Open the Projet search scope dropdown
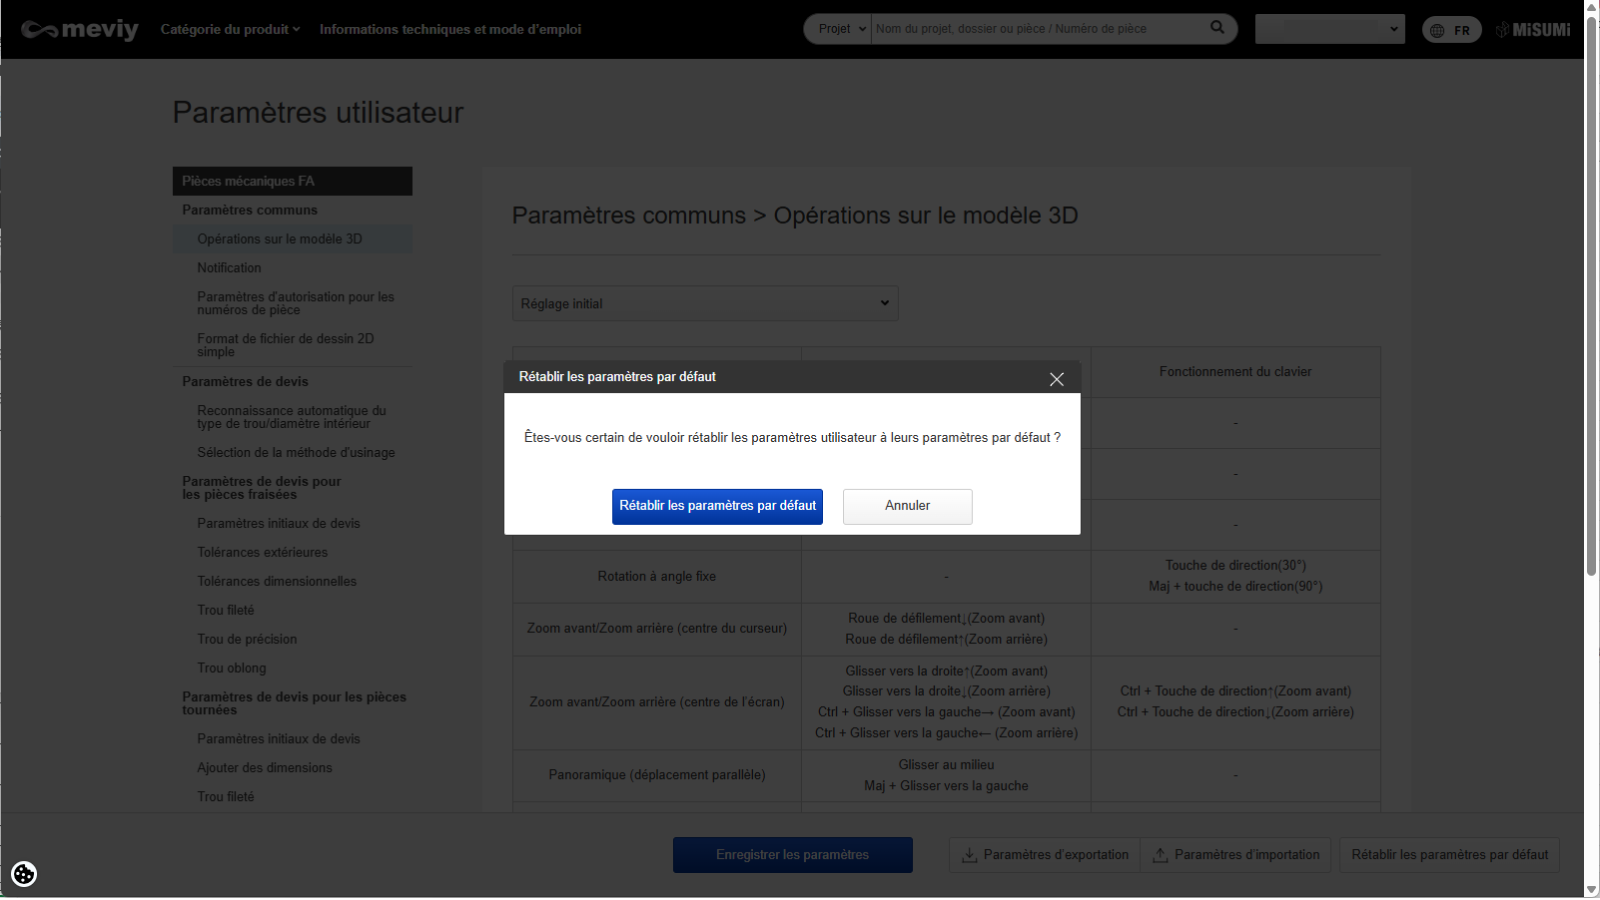The image size is (1600, 900). [x=838, y=29]
